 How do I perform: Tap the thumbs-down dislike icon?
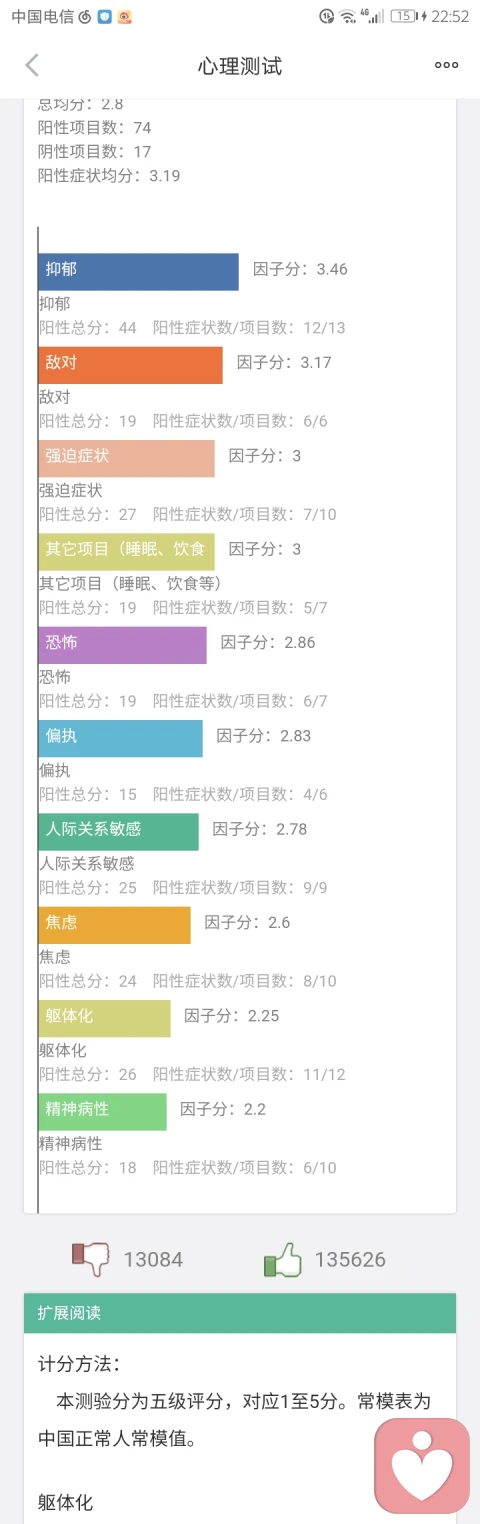point(91,1259)
